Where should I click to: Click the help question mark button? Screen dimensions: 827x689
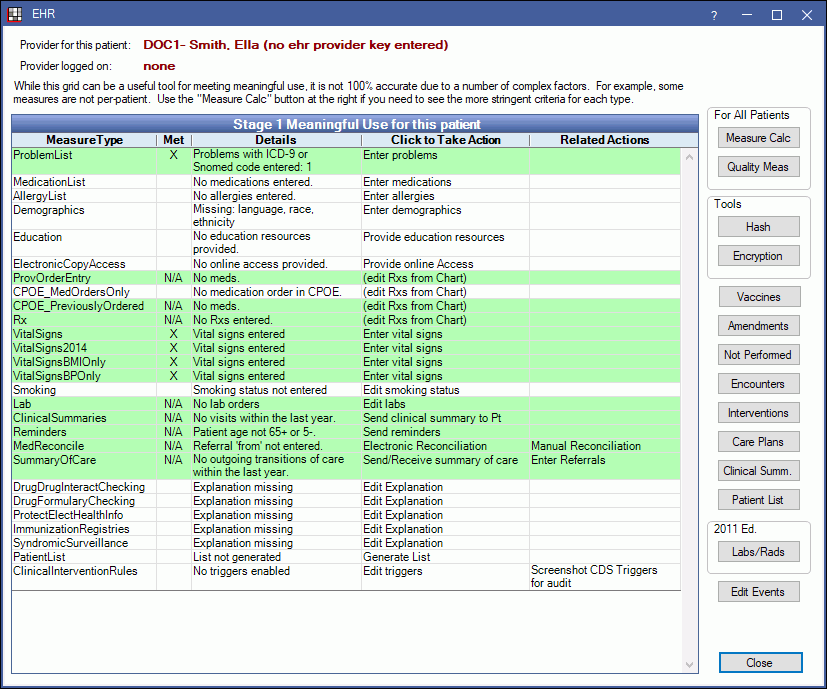714,15
